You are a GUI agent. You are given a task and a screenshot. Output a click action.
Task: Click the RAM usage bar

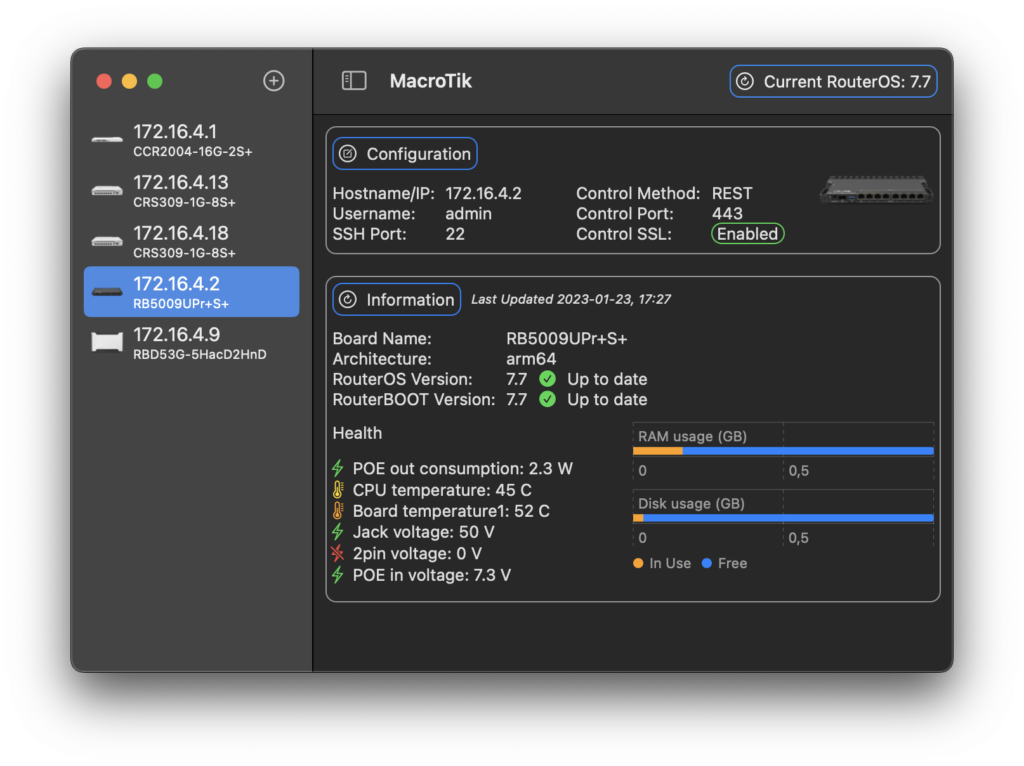[783, 451]
